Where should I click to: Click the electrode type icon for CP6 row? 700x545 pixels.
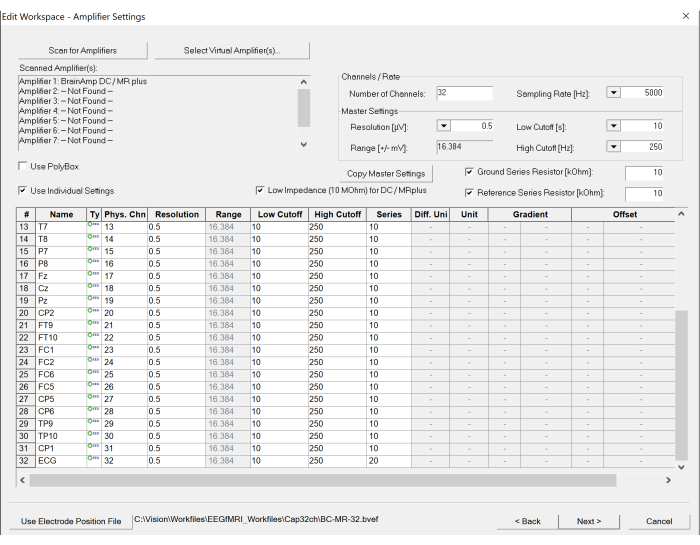pyautogui.click(x=93, y=408)
